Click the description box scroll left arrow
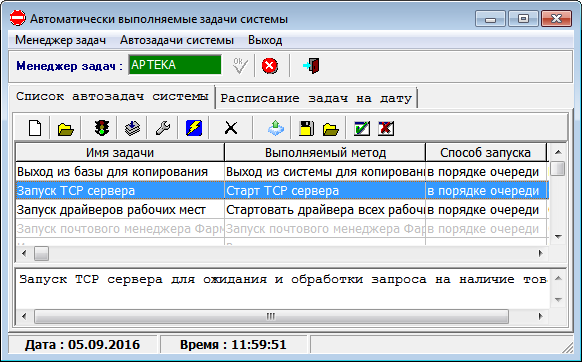 click(24, 317)
